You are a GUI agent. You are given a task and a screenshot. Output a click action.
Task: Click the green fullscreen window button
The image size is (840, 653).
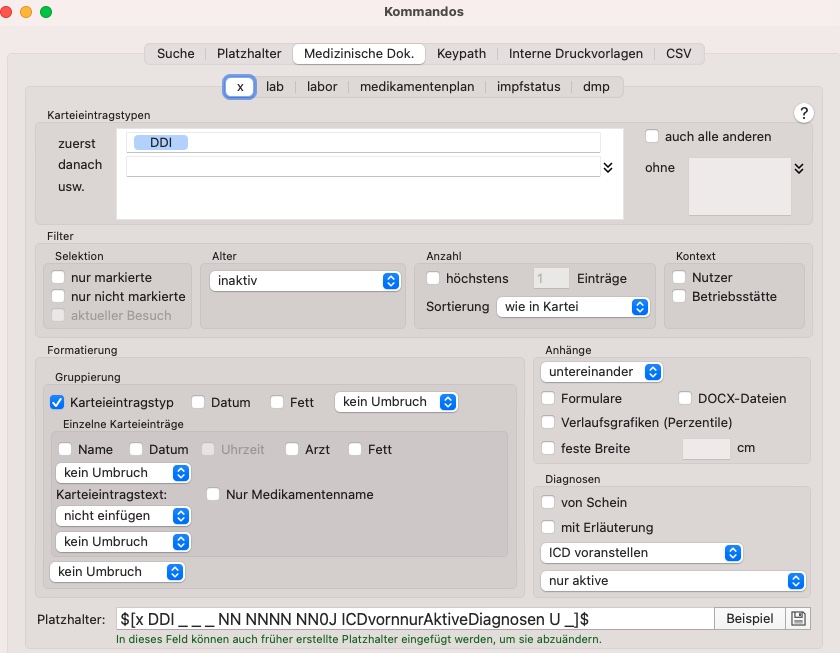pos(46,12)
